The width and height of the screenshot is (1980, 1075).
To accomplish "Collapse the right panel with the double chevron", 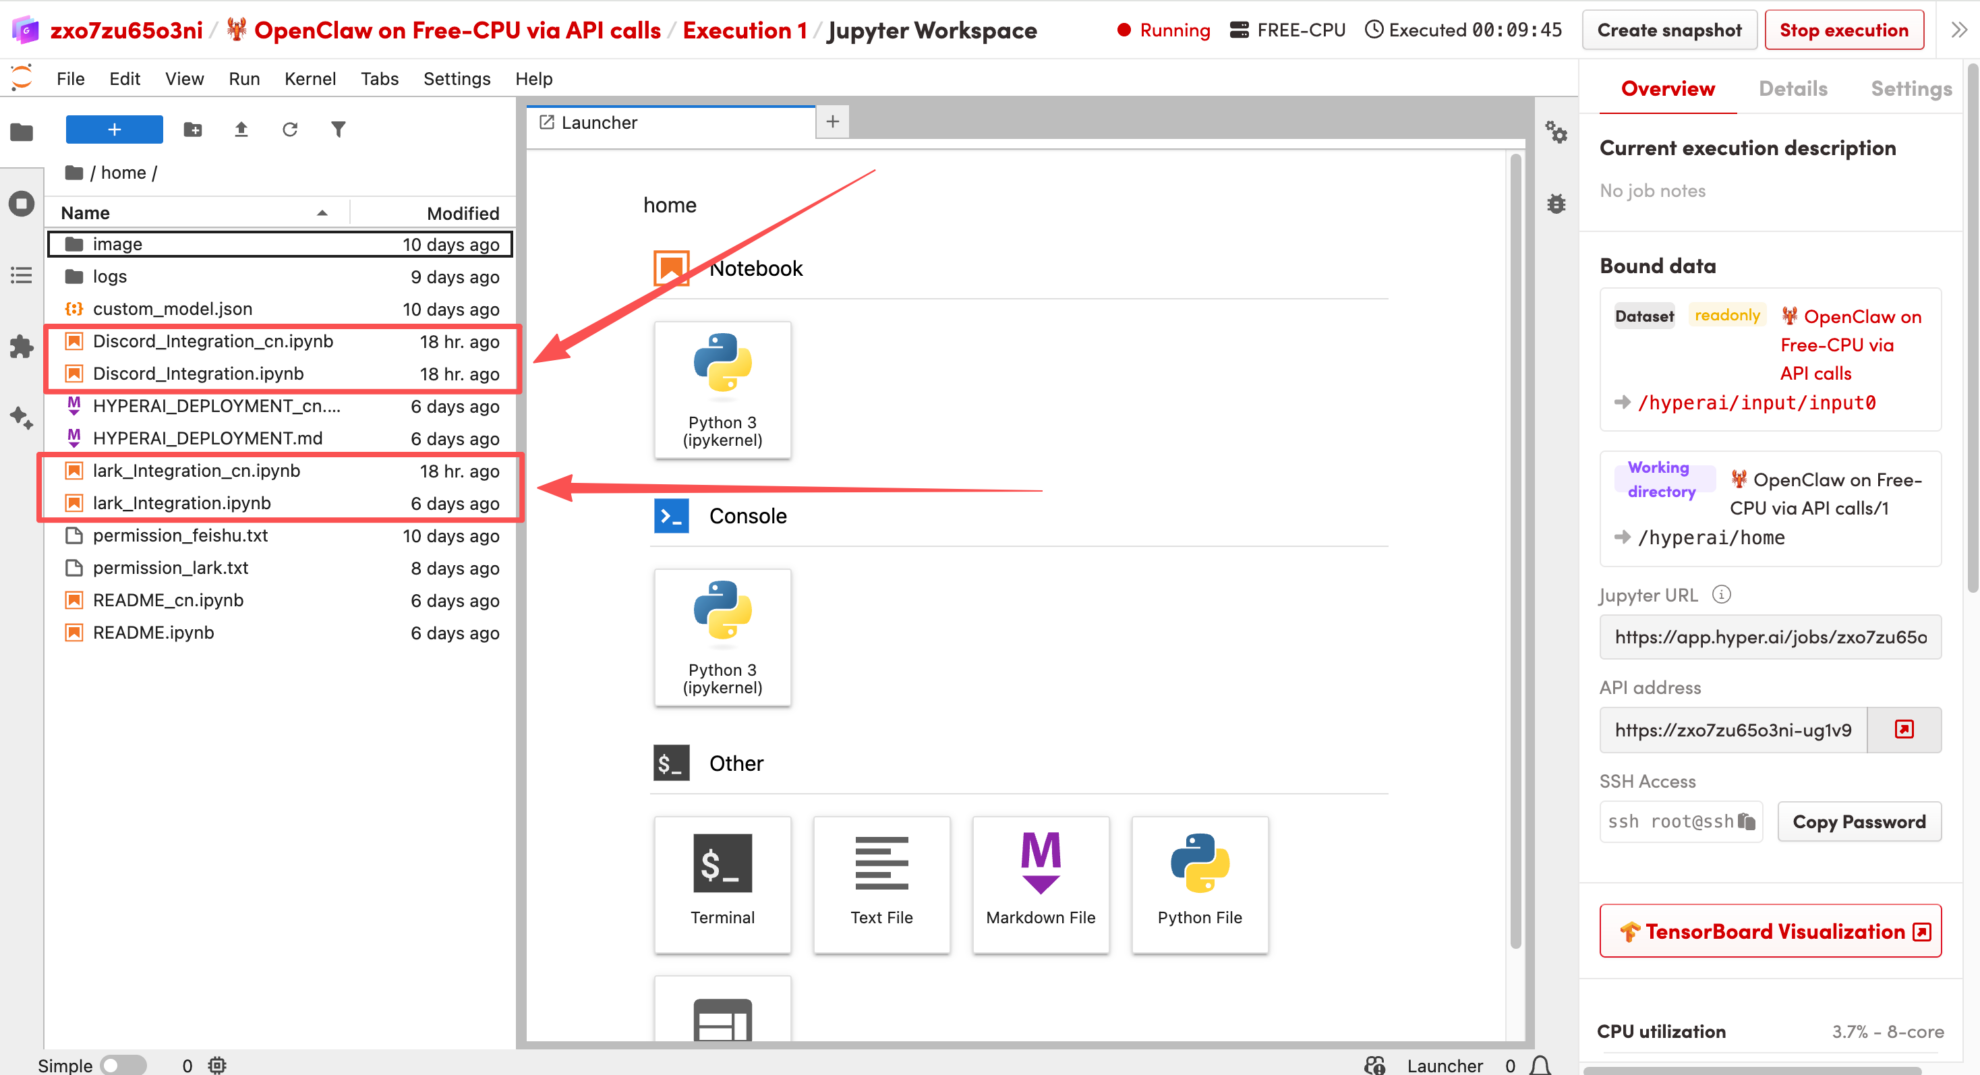I will (x=1958, y=30).
